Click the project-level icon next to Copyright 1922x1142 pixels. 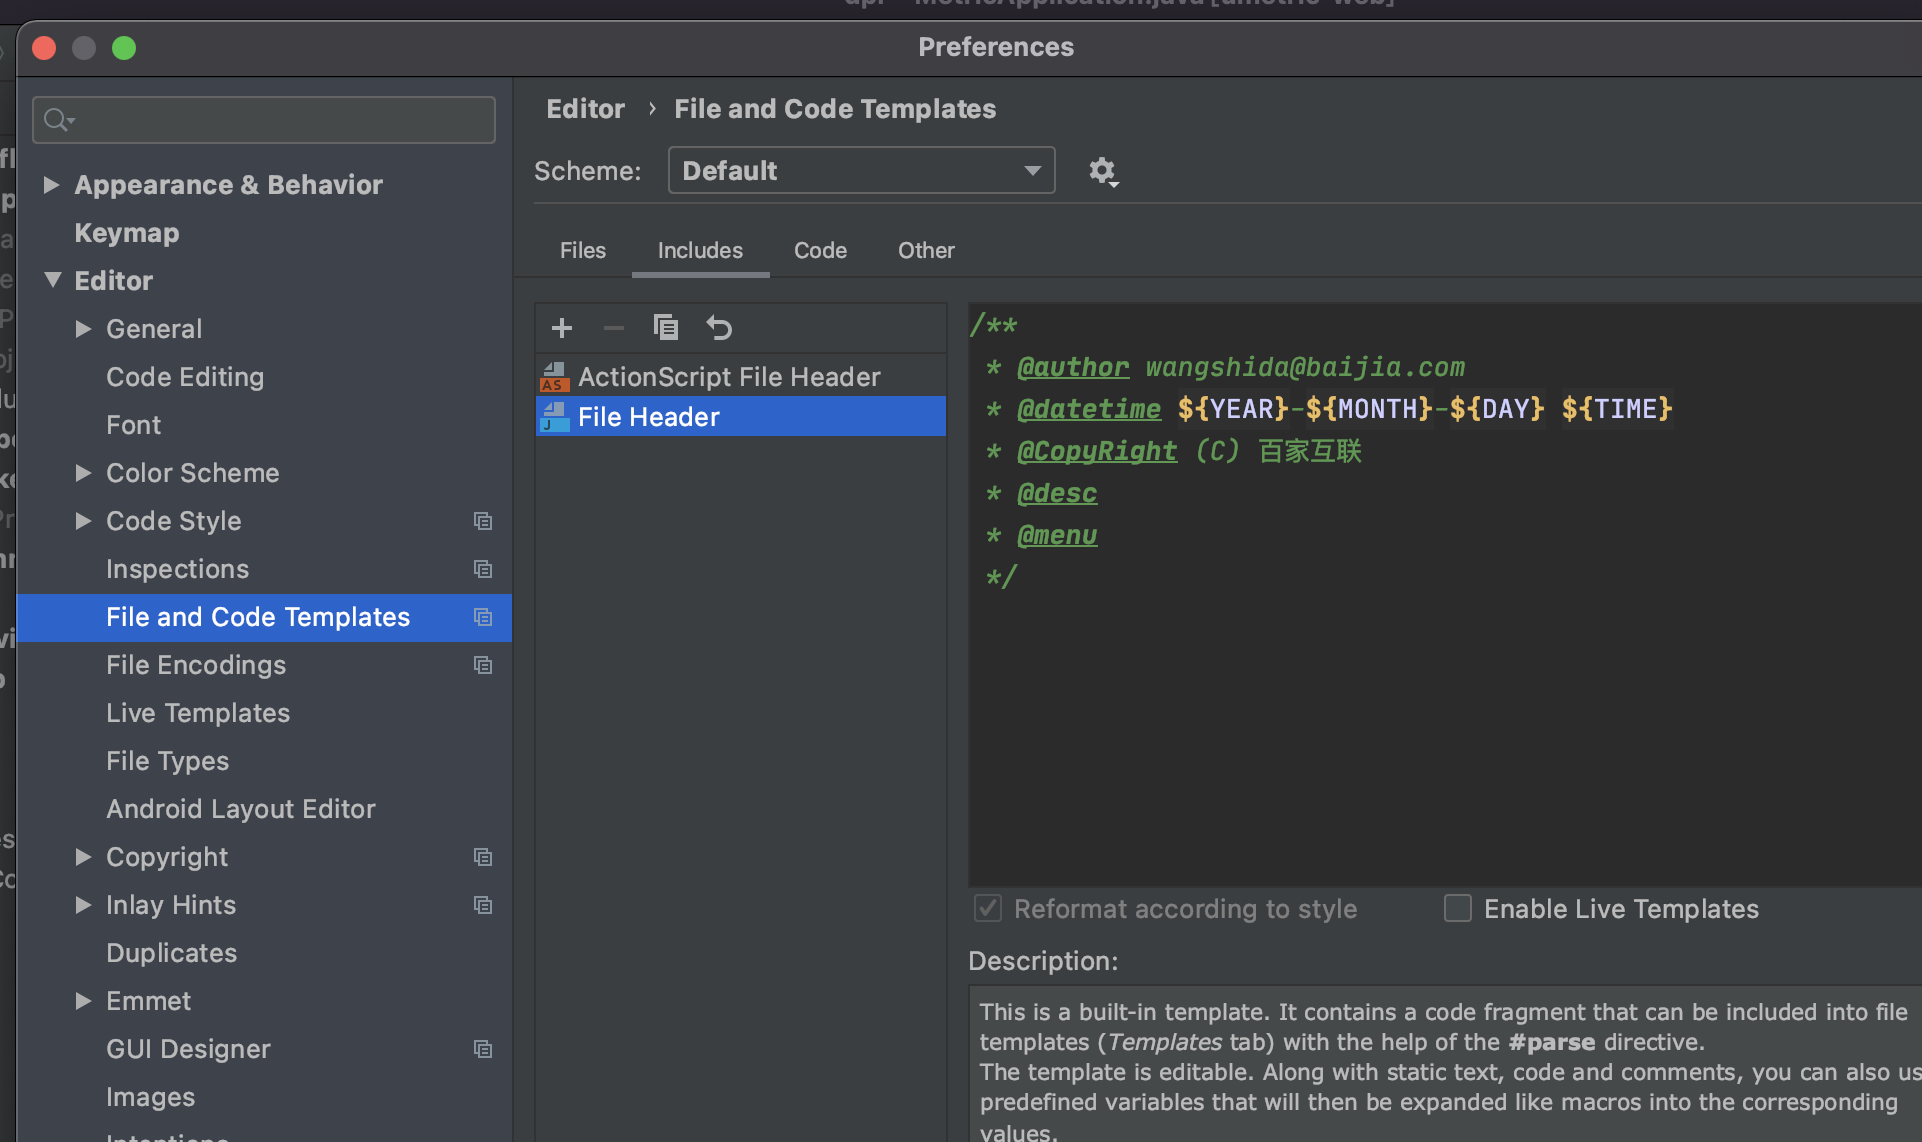[483, 857]
